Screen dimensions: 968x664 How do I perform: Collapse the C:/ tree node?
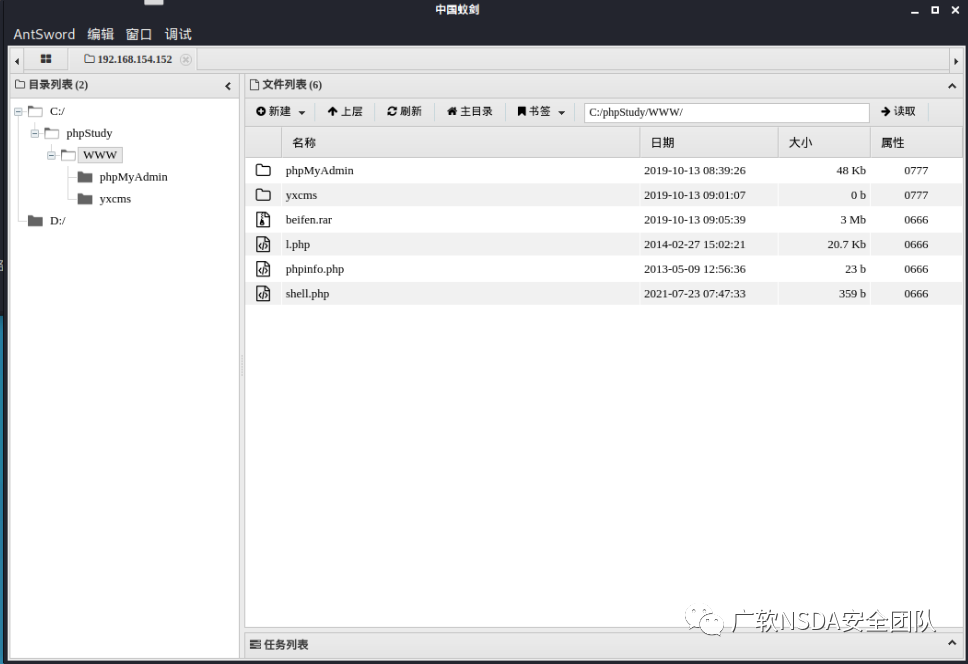(19, 112)
